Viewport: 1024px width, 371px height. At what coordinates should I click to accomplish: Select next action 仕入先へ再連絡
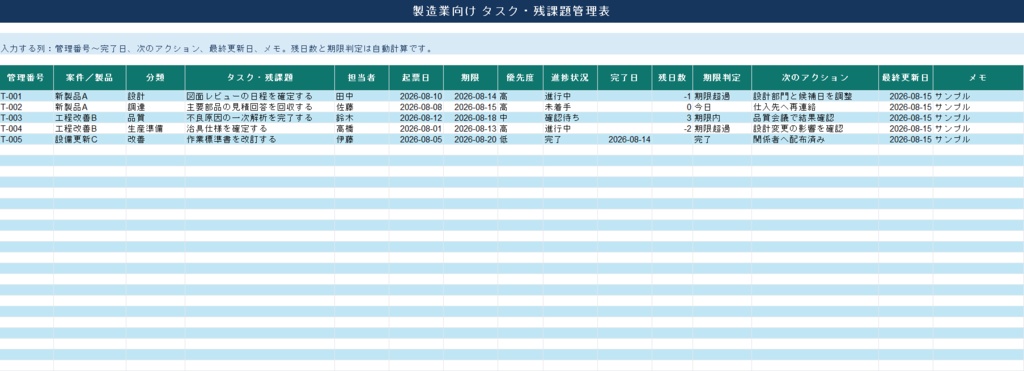814,106
